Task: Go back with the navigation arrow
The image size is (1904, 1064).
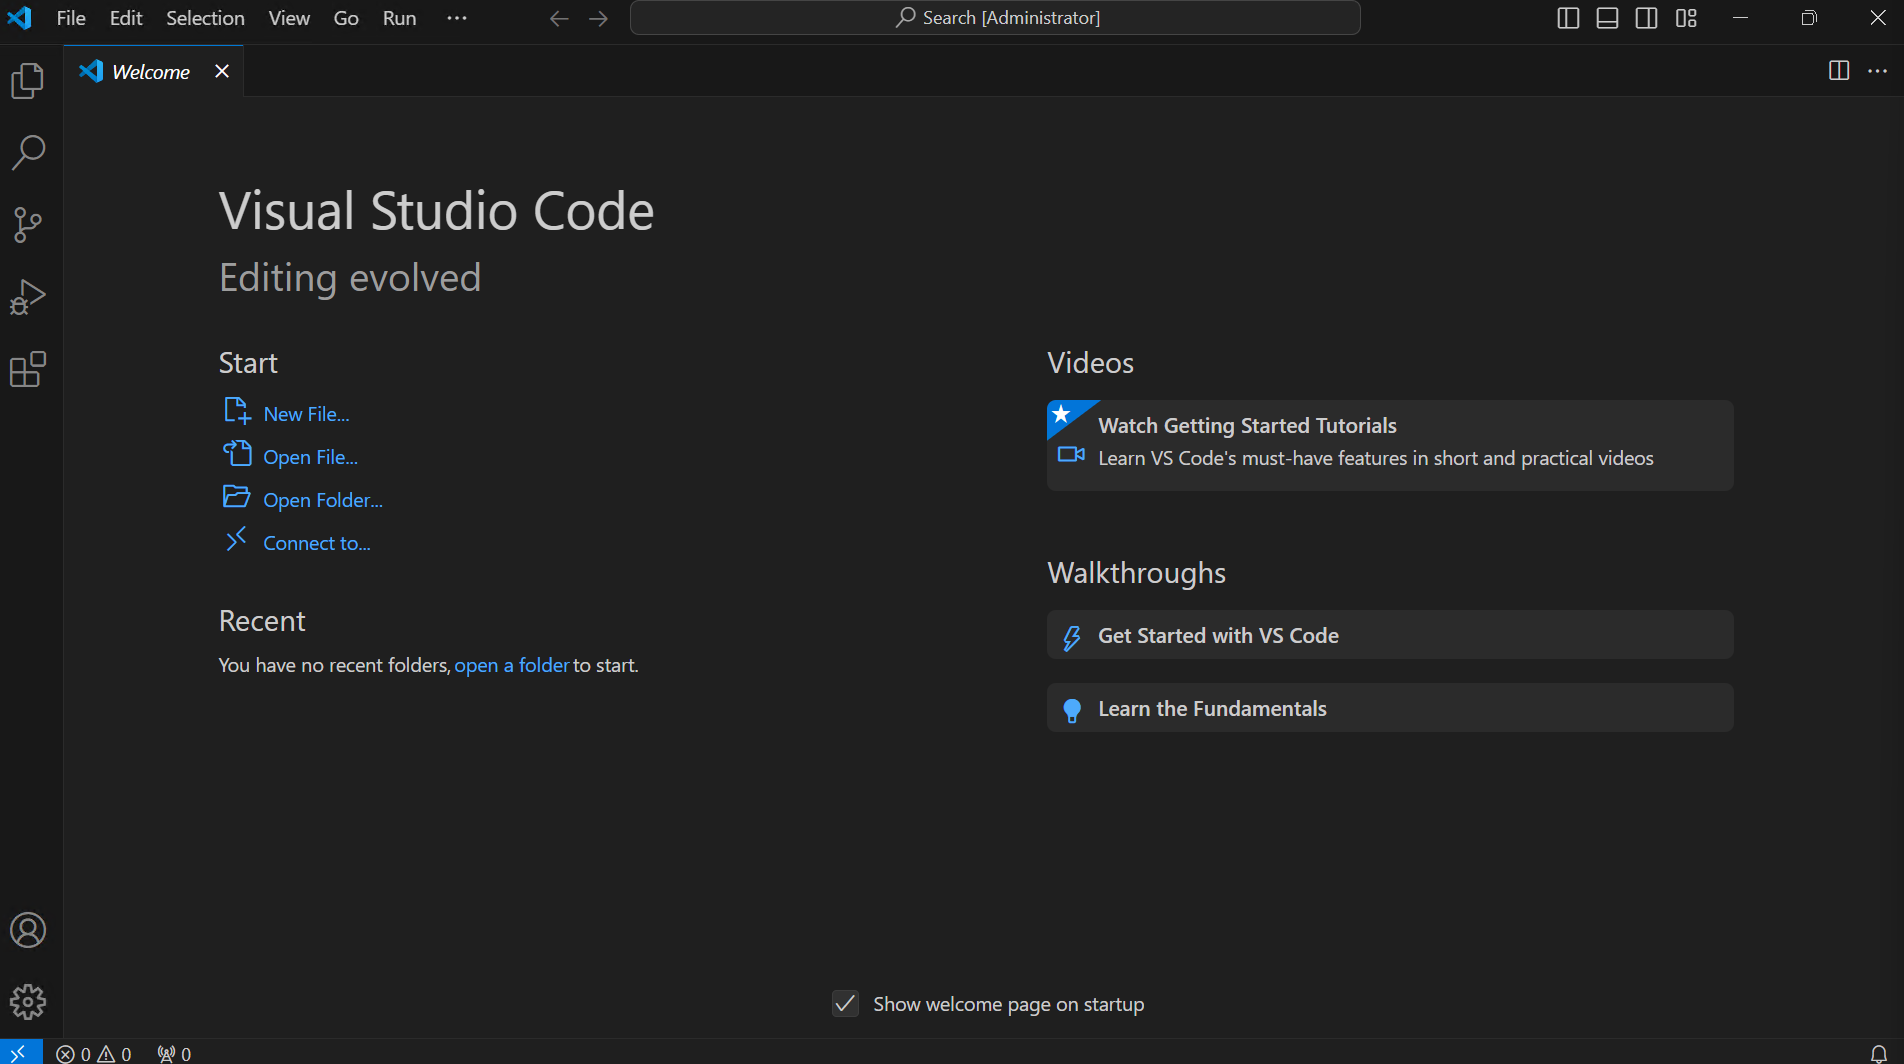Action: [559, 18]
